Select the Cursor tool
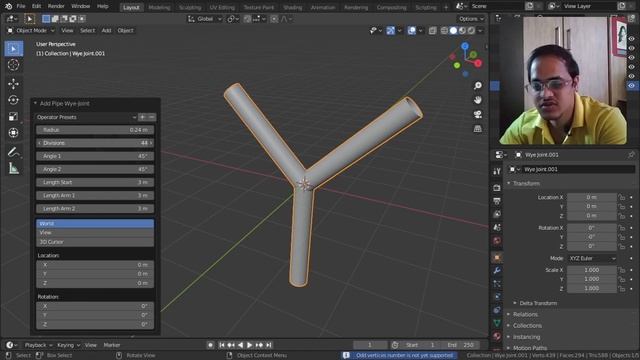The image size is (640, 360). pos(13,65)
